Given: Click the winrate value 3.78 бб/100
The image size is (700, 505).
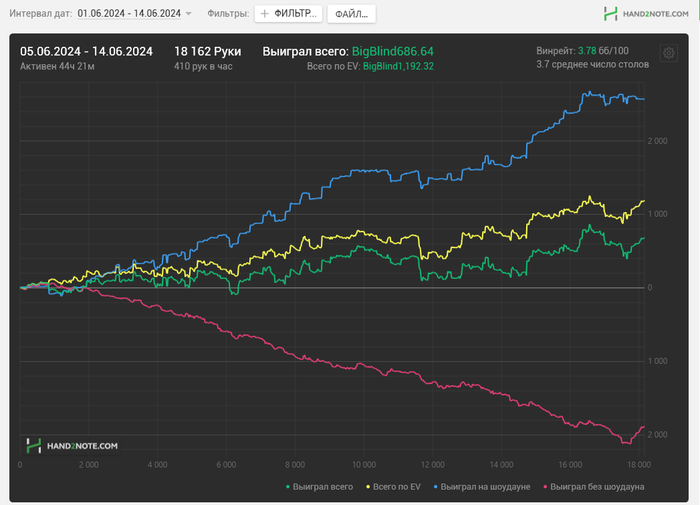Looking at the screenshot, I should [603, 51].
